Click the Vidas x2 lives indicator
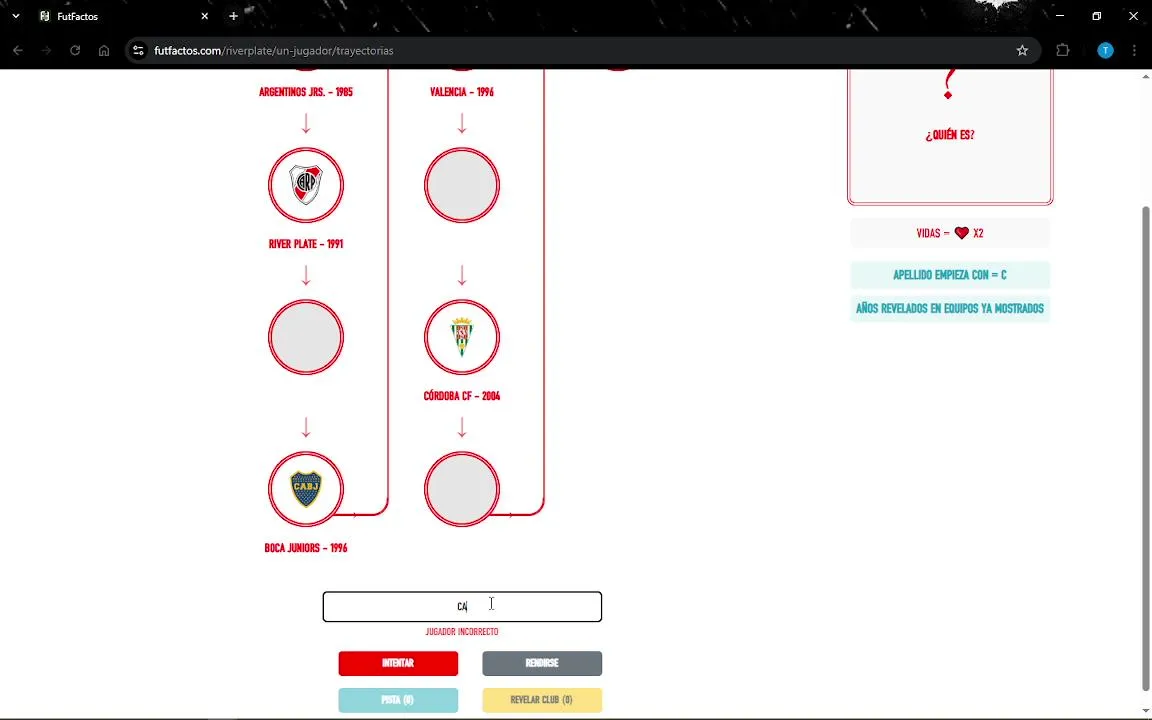This screenshot has height=720, width=1152. 950,233
